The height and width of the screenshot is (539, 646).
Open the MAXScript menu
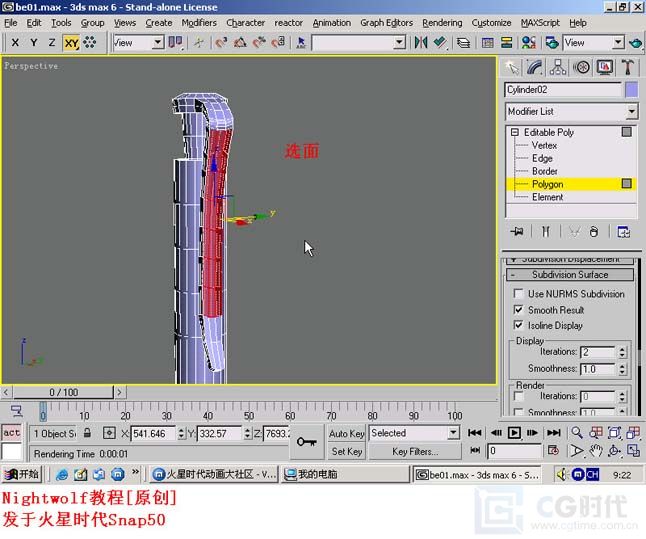click(540, 23)
